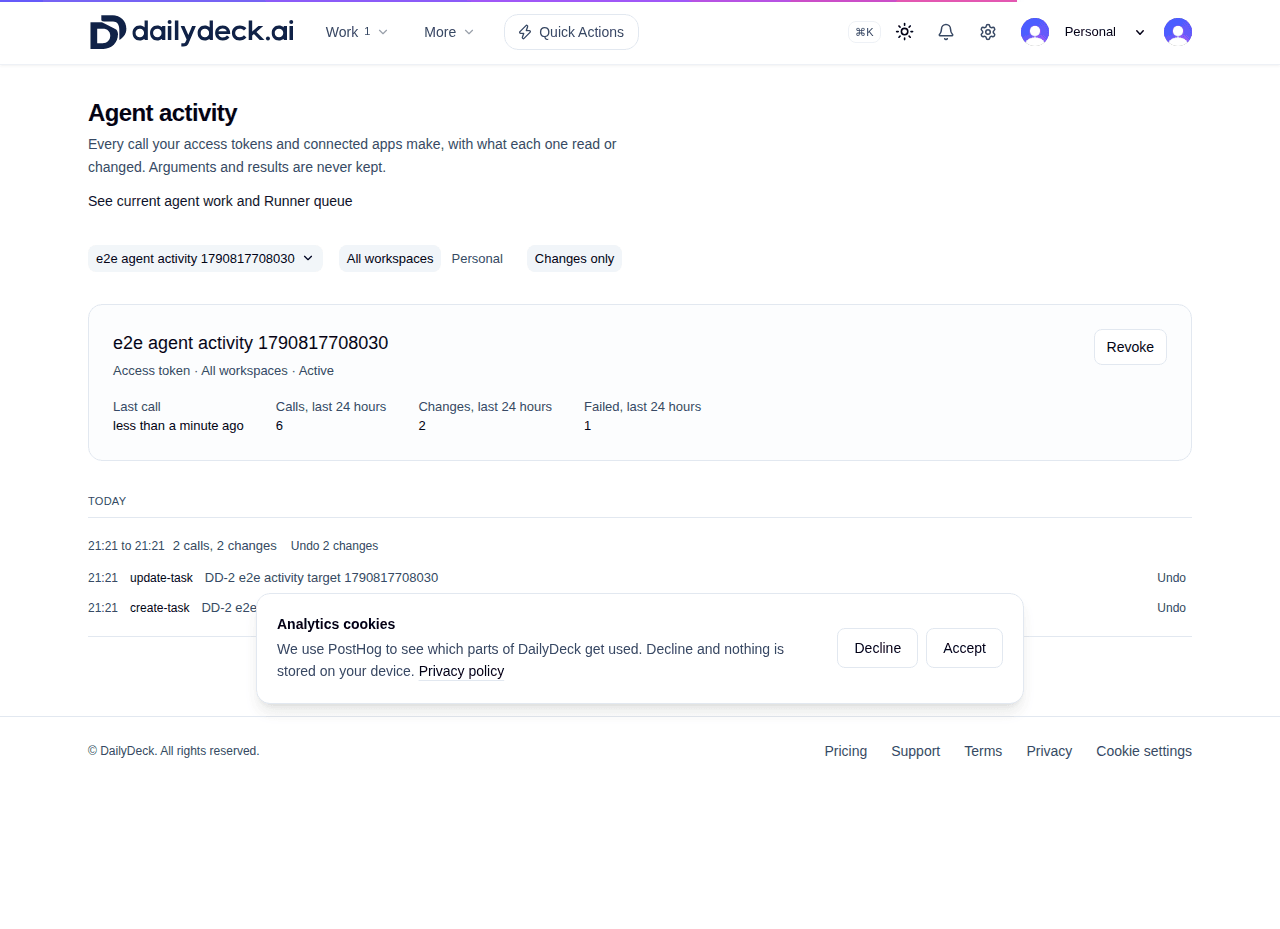Open the Pricing footer link
The width and height of the screenshot is (1280, 929).
(x=846, y=751)
